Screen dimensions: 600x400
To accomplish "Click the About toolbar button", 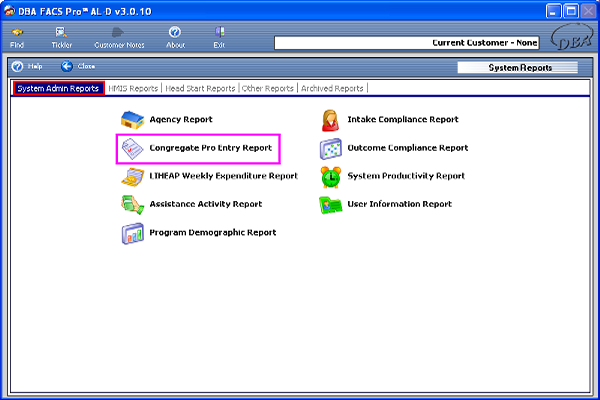I will 175,38.
